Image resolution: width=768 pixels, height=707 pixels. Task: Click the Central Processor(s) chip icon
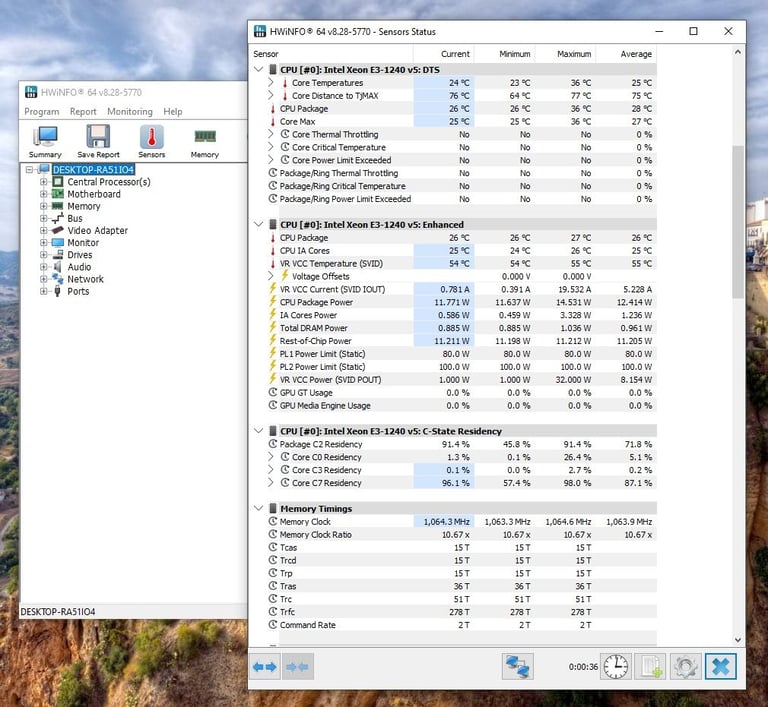click(x=58, y=182)
